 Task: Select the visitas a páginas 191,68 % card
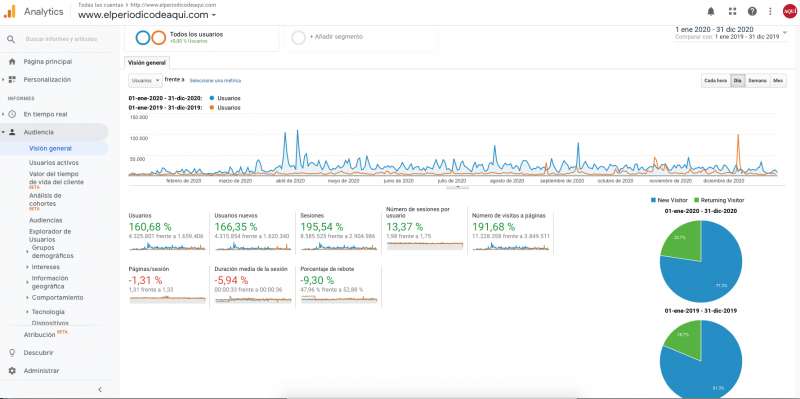(511, 232)
